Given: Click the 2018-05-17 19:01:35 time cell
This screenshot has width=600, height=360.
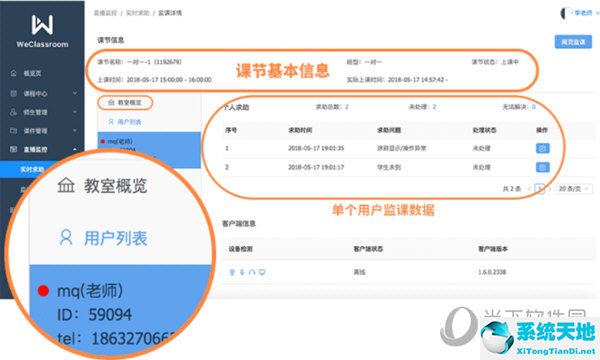Looking at the screenshot, I should (x=316, y=148).
